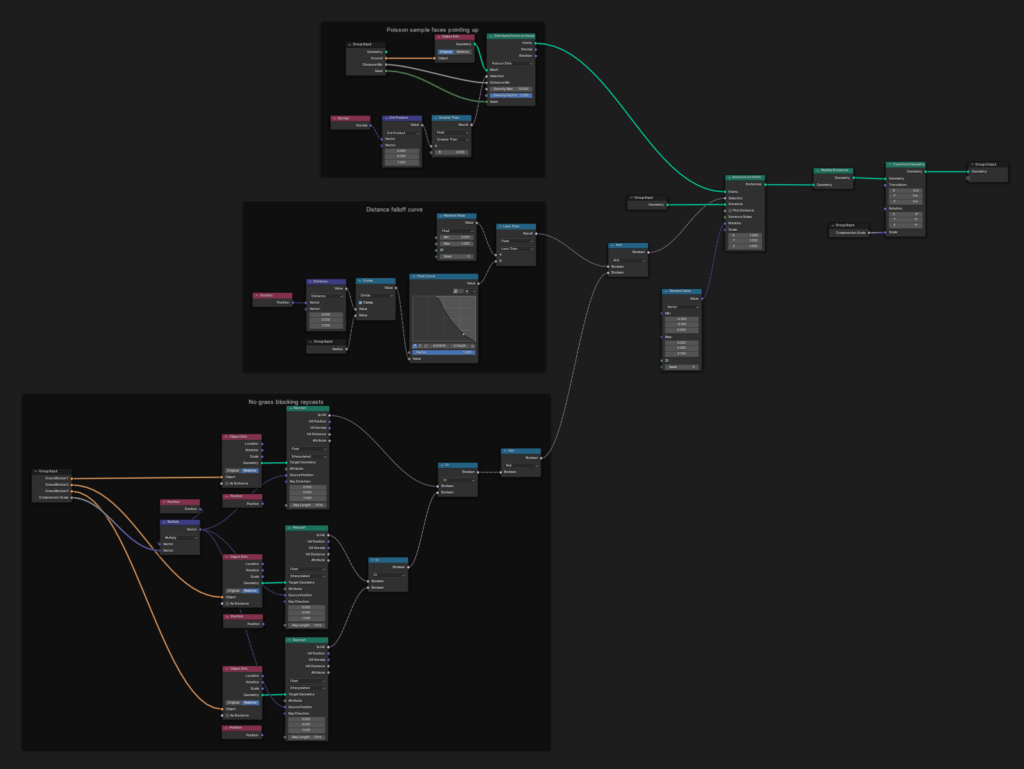Open the Greater Than operation dropdown
1024x769 pixels.
coord(452,139)
